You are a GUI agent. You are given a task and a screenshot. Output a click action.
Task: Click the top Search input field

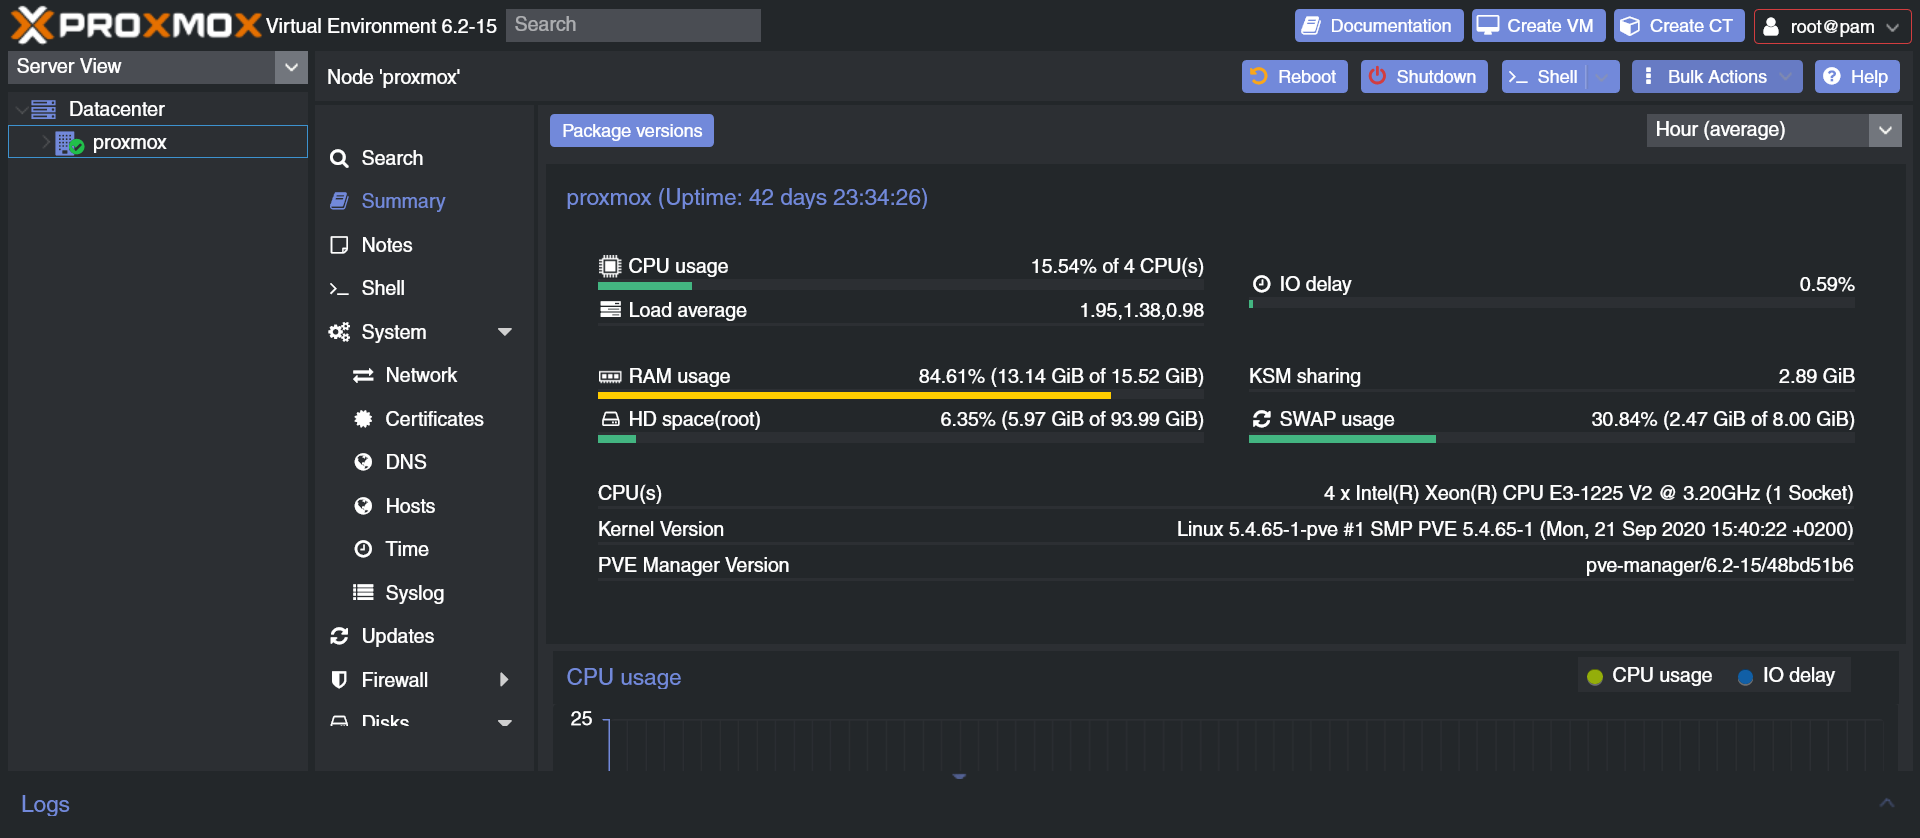click(x=633, y=25)
